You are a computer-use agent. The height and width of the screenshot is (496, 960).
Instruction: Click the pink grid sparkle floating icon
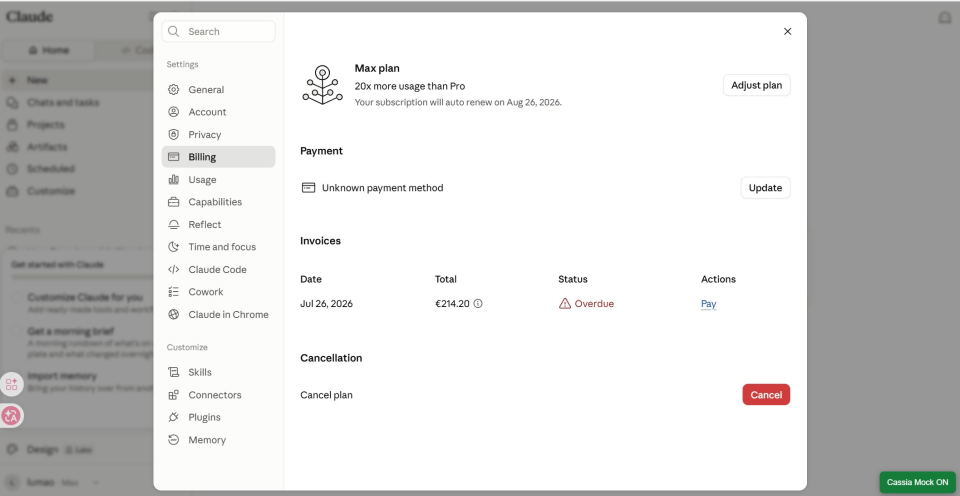pos(11,385)
